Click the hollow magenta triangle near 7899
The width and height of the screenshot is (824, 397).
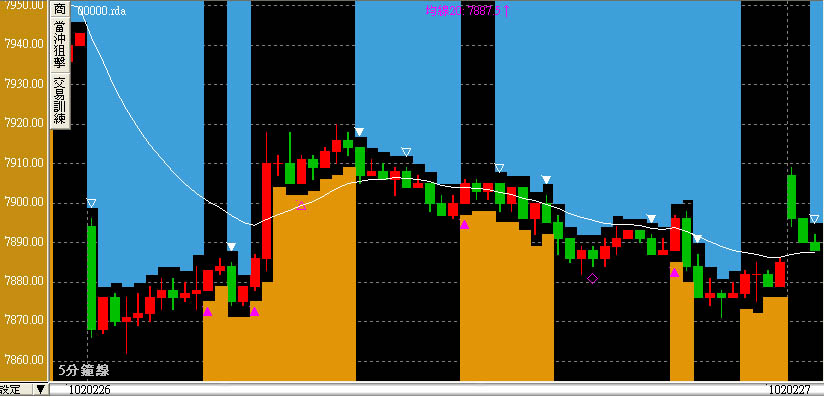click(x=301, y=206)
